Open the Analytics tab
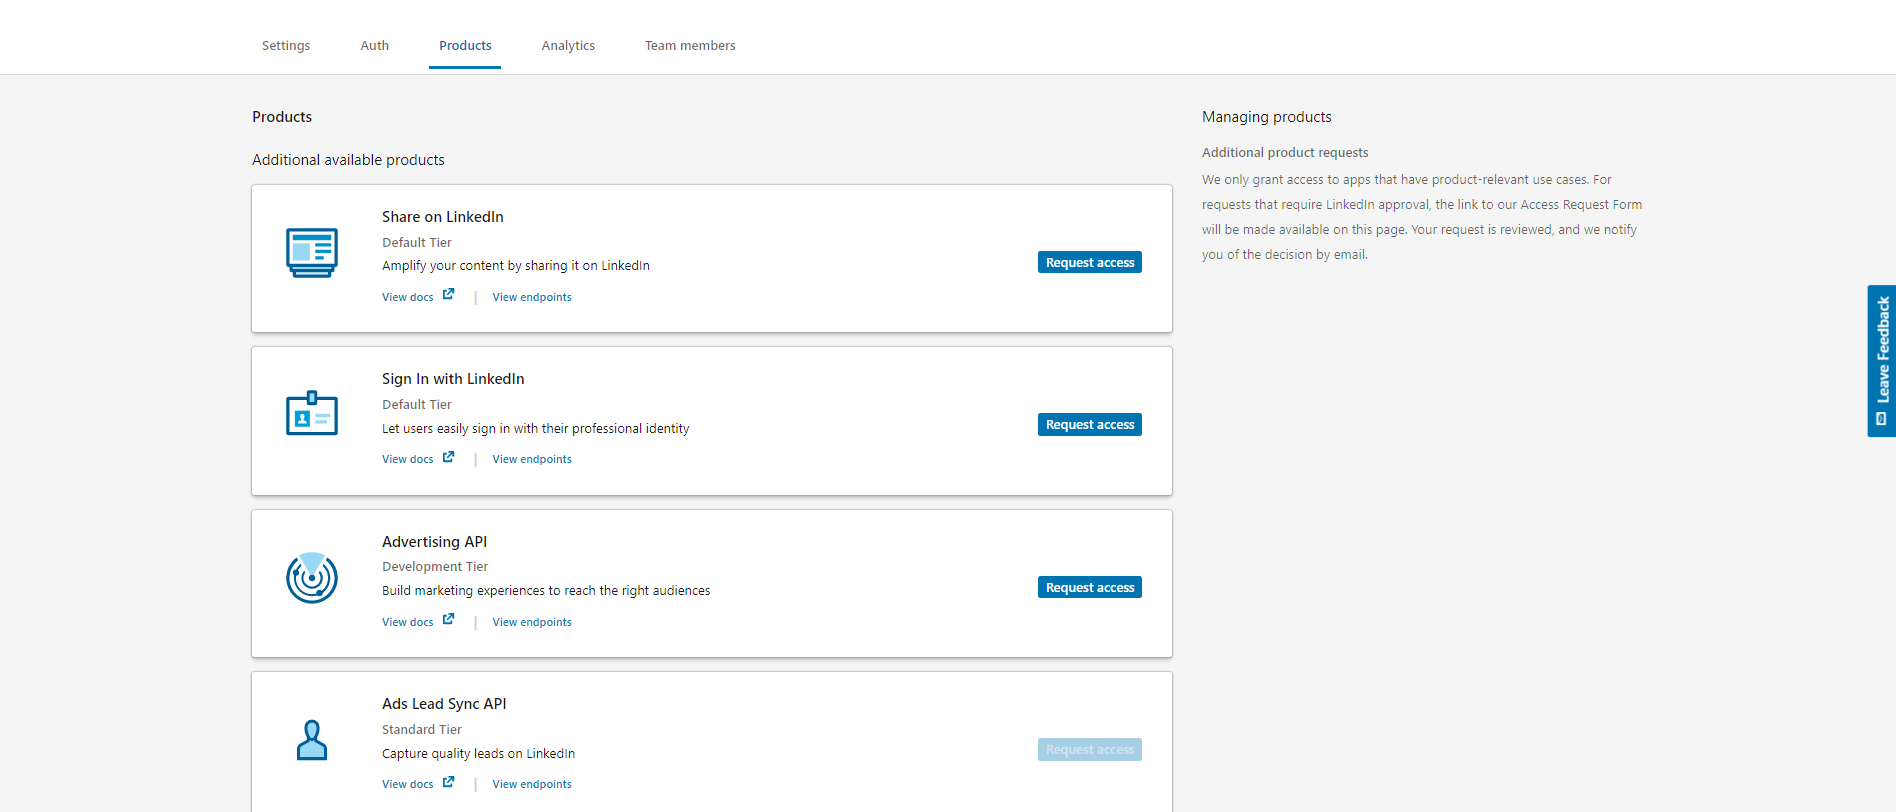Screen dimensions: 1896x812 pyautogui.click(x=568, y=46)
